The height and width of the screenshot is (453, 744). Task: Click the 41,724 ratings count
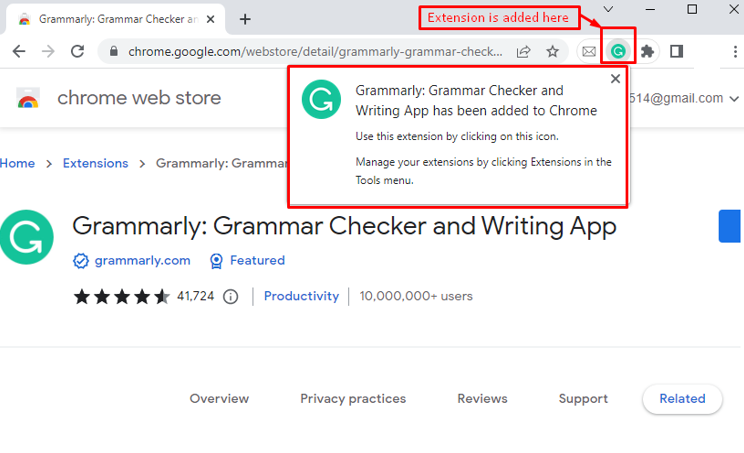point(195,296)
